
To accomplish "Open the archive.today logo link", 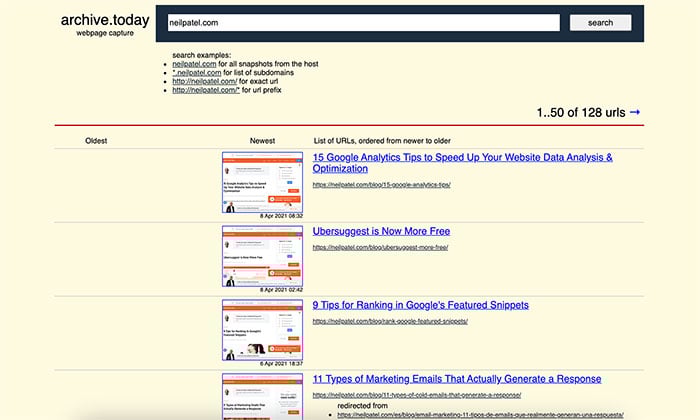I will 105,20.
